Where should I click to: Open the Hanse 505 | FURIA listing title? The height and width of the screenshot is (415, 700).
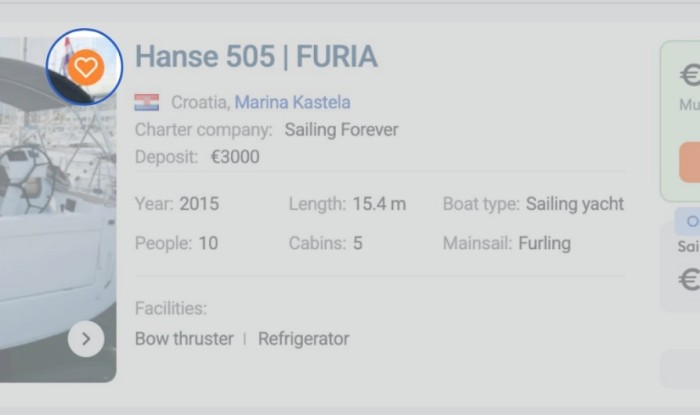(x=256, y=57)
